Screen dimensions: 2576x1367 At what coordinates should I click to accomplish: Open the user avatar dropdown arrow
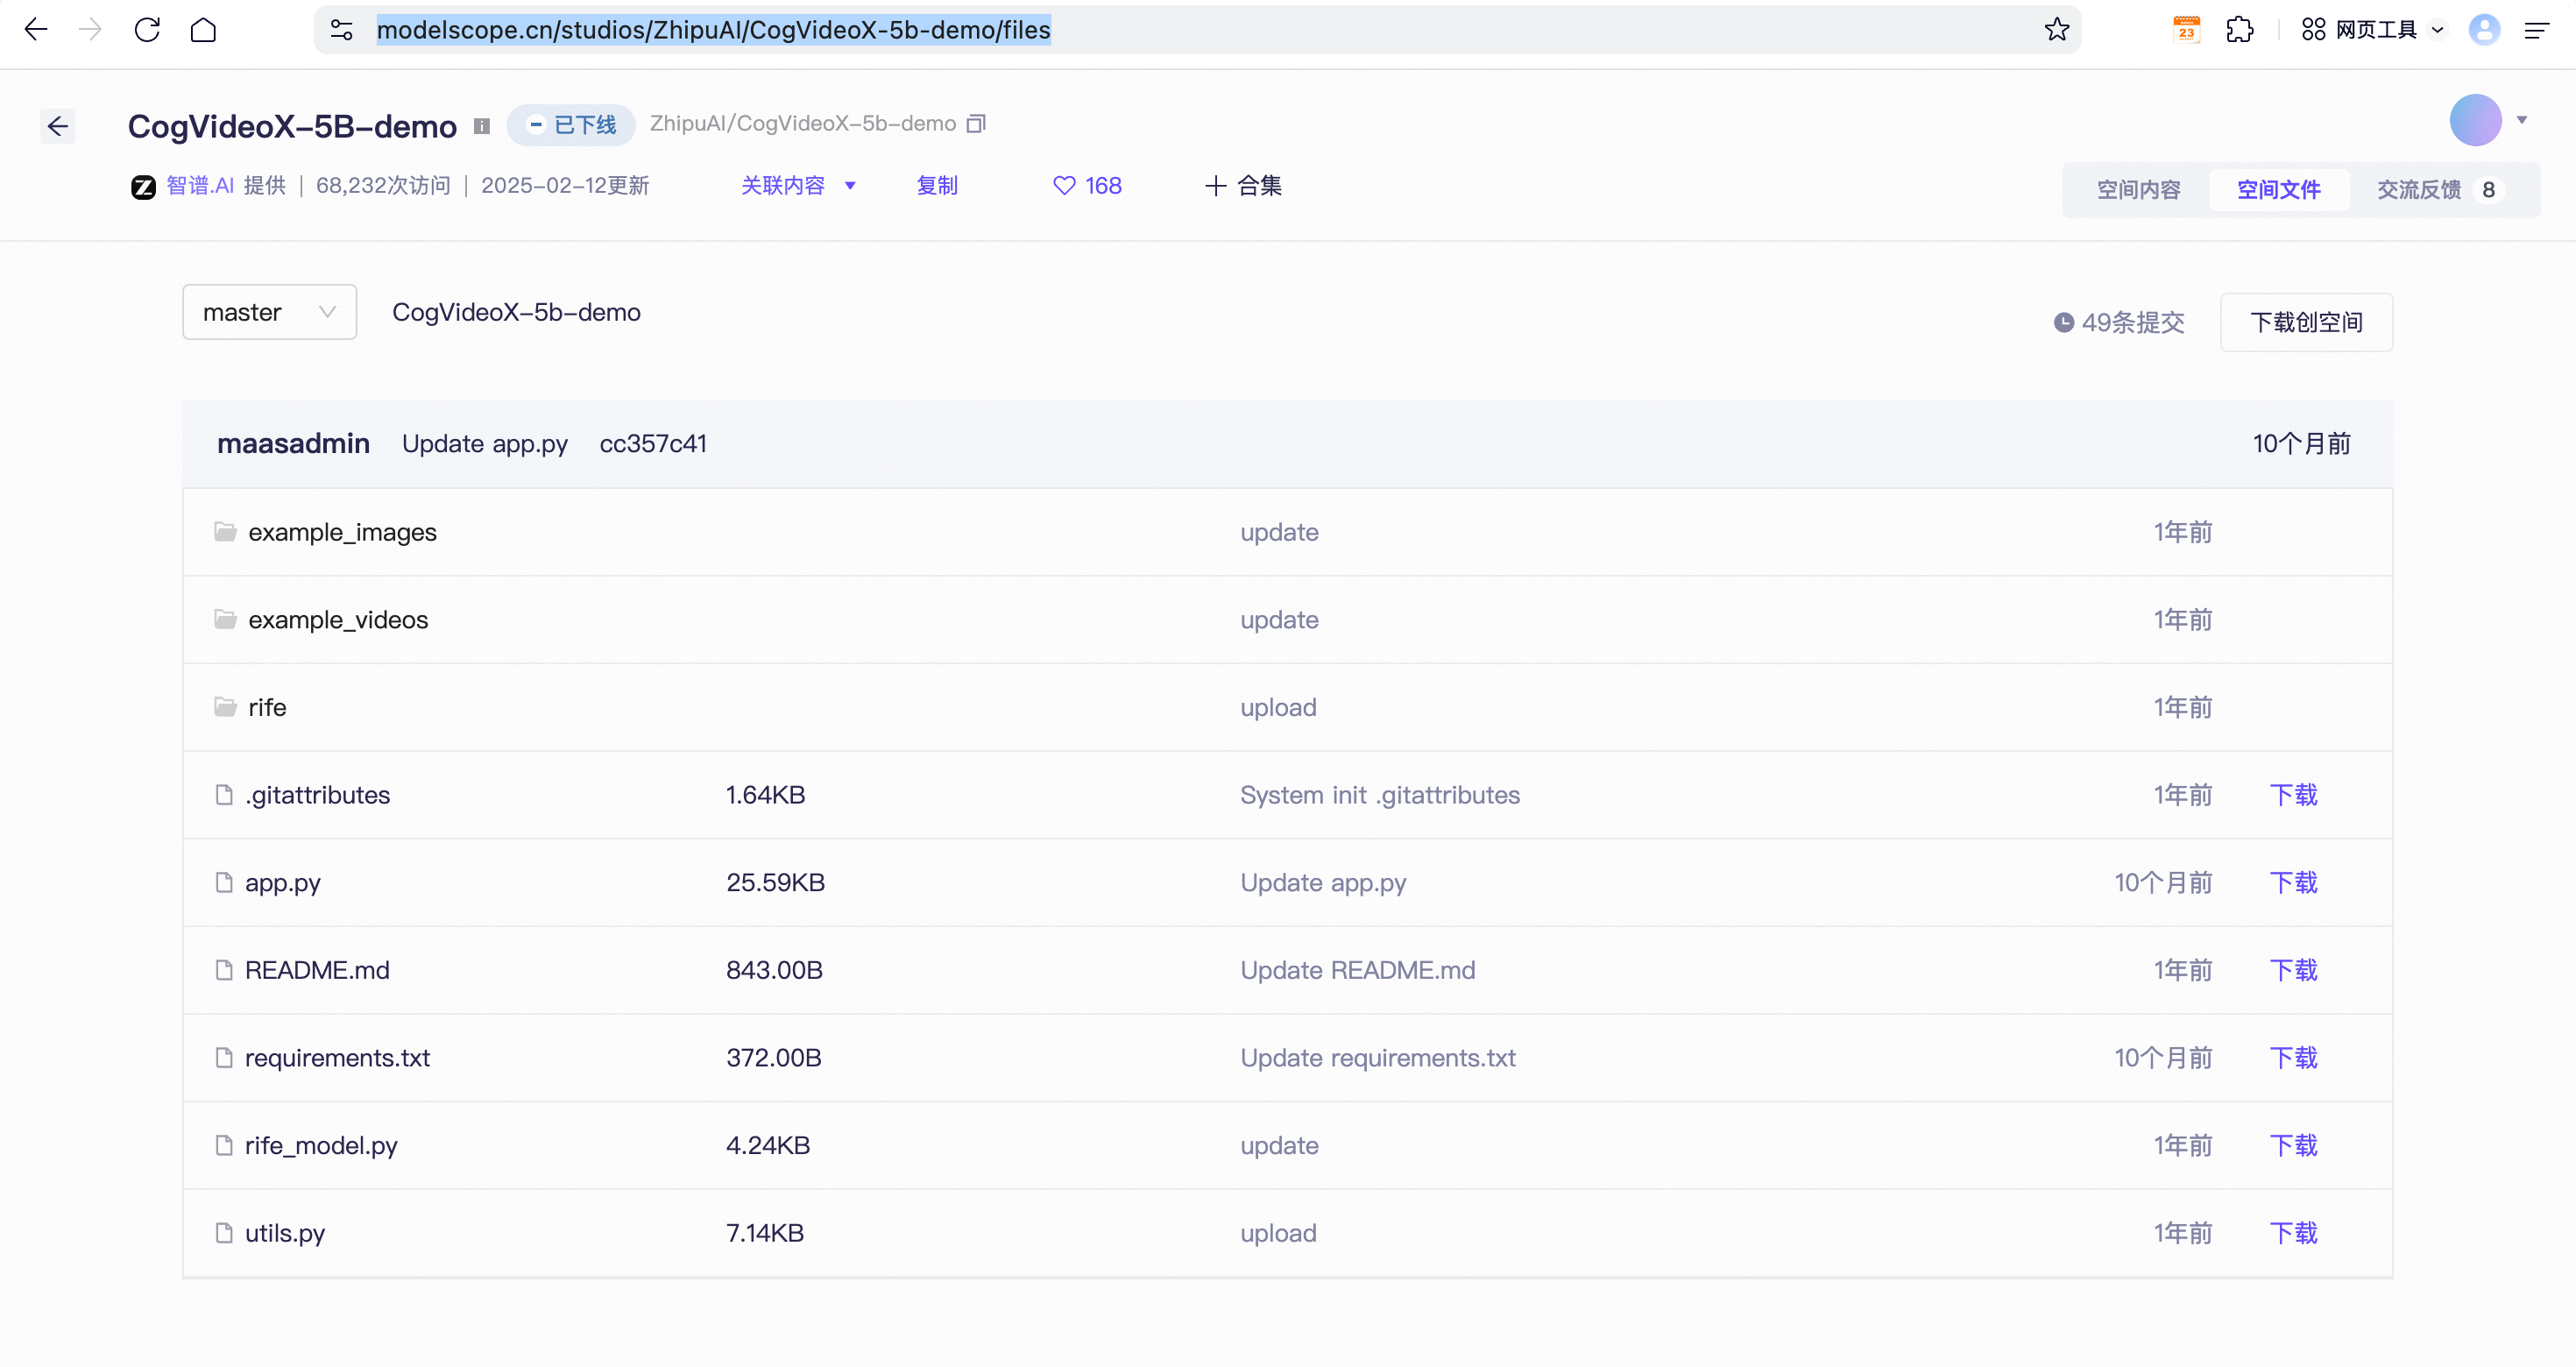tap(2522, 120)
